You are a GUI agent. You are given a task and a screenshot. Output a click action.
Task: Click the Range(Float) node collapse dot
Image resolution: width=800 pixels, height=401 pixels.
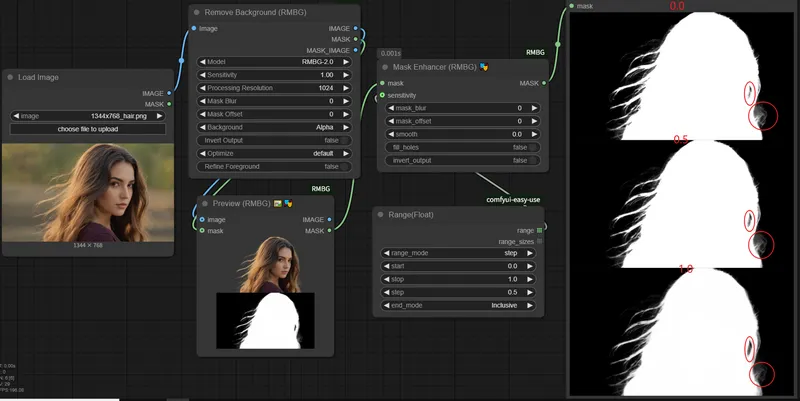pos(382,214)
